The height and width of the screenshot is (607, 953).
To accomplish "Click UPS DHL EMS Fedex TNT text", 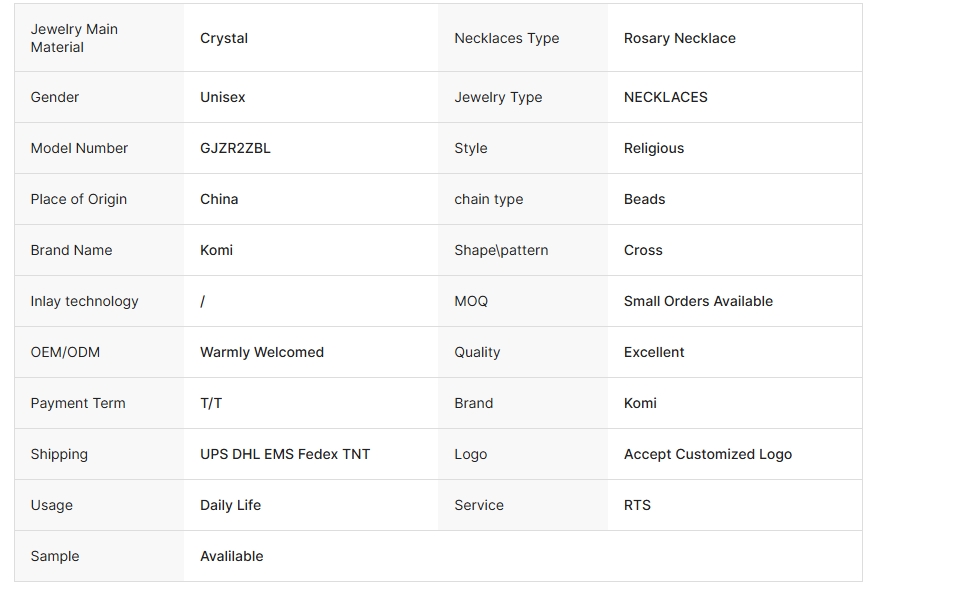I will [285, 454].
